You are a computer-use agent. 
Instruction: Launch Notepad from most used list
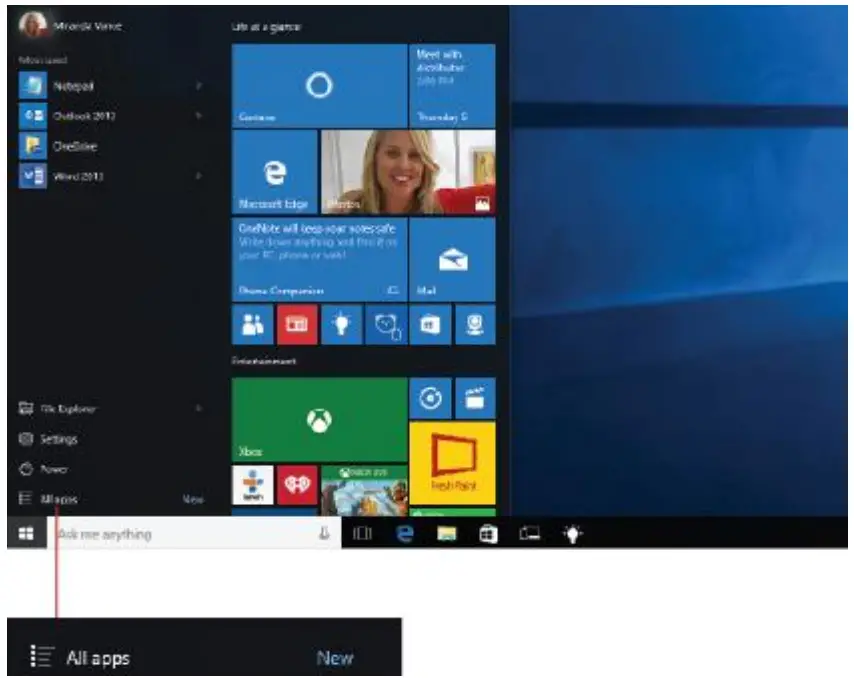point(112,86)
